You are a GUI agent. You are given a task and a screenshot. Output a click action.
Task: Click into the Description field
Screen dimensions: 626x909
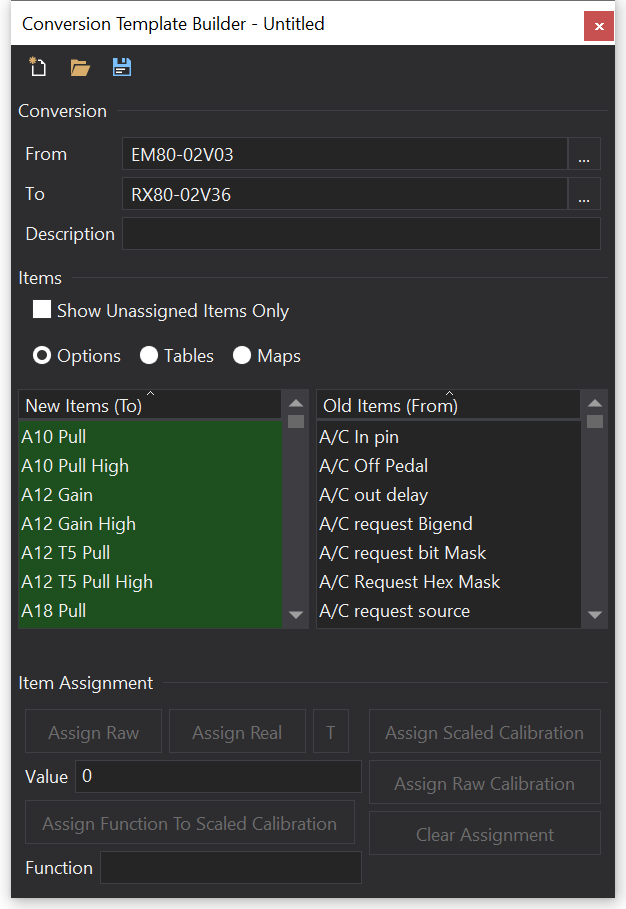click(x=360, y=234)
